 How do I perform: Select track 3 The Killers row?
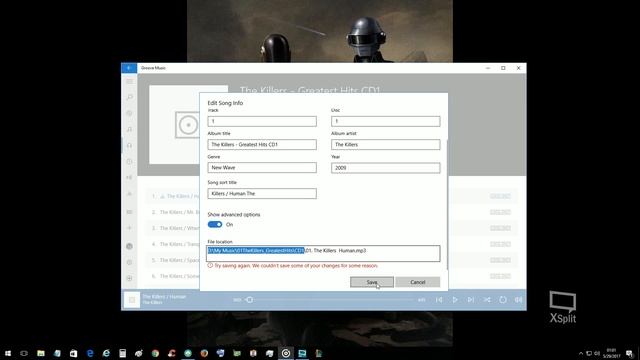click(x=331, y=228)
